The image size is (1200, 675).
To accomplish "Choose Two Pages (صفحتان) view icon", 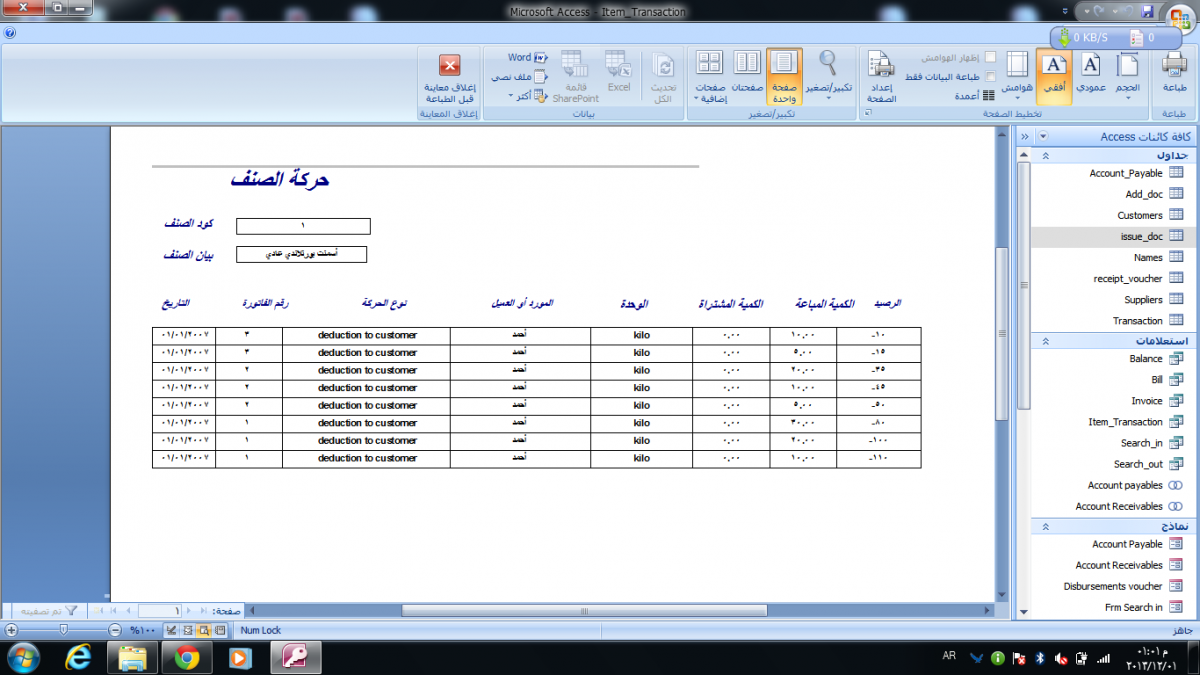I will click(747, 72).
